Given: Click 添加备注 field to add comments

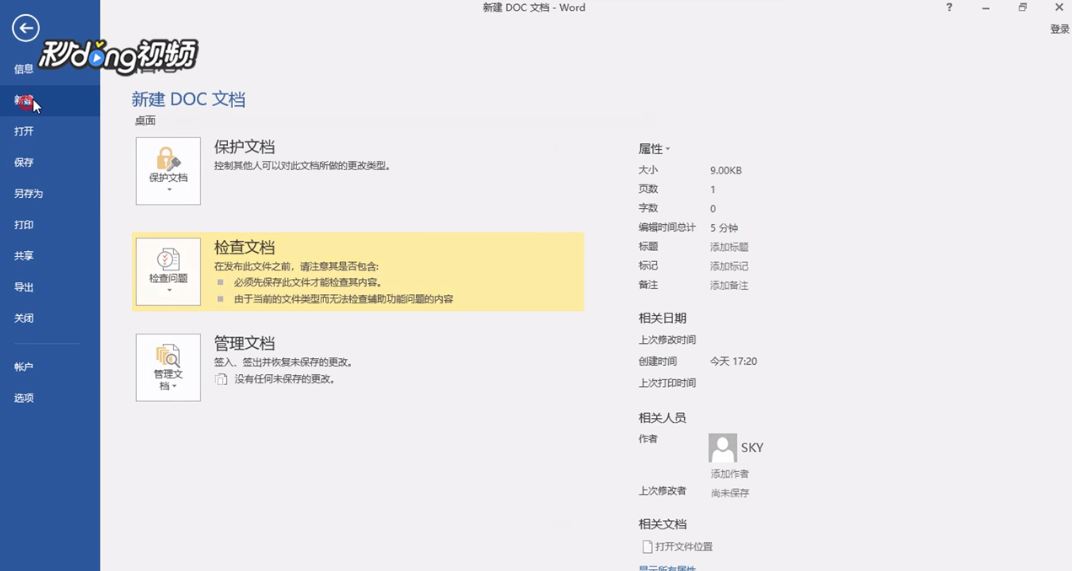Looking at the screenshot, I should click(729, 285).
